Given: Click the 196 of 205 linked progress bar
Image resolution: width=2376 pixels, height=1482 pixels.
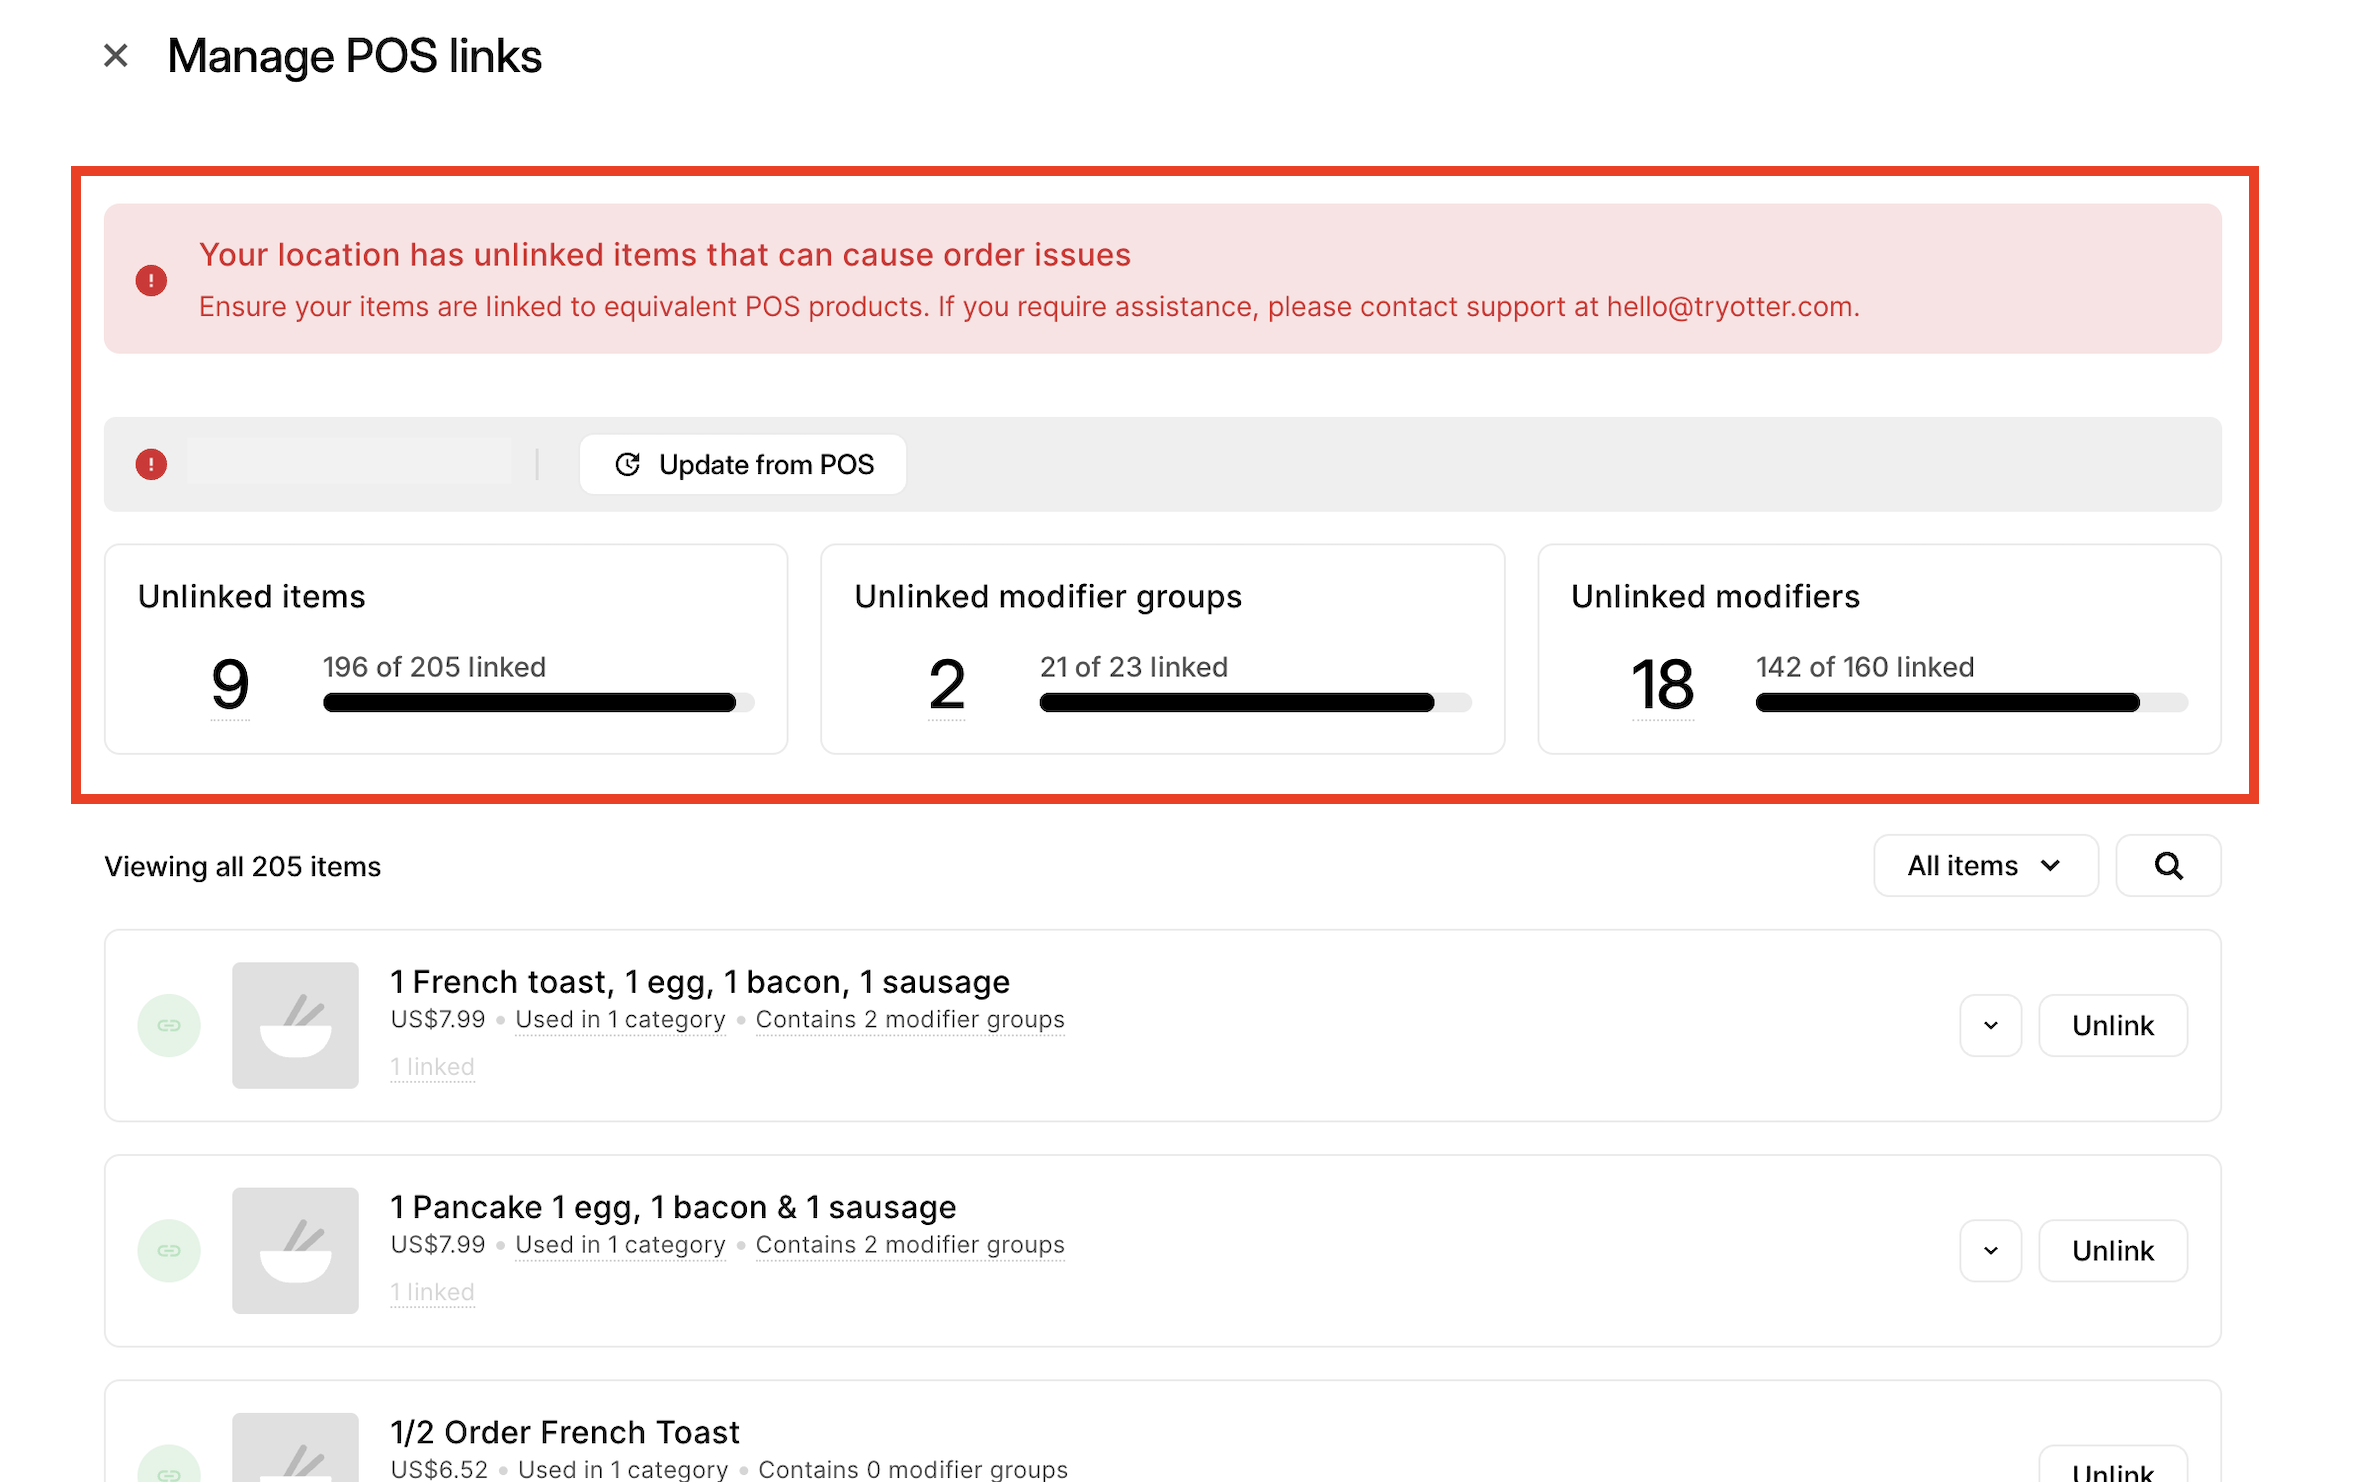Looking at the screenshot, I should tap(539, 702).
